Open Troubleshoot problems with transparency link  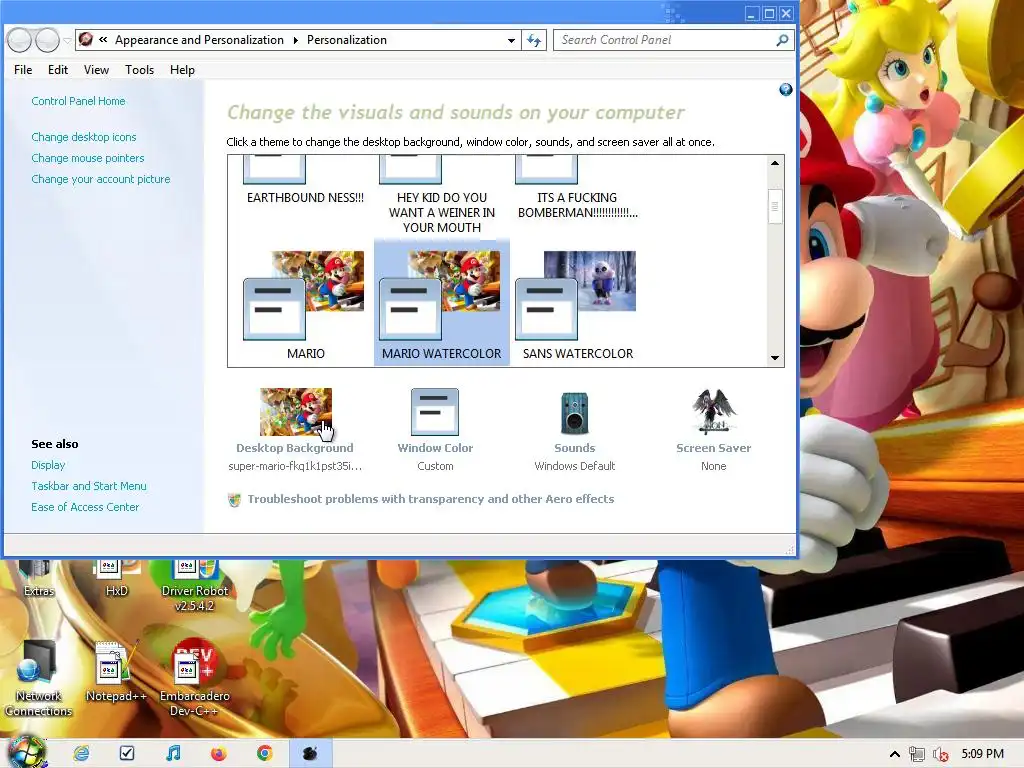431,499
